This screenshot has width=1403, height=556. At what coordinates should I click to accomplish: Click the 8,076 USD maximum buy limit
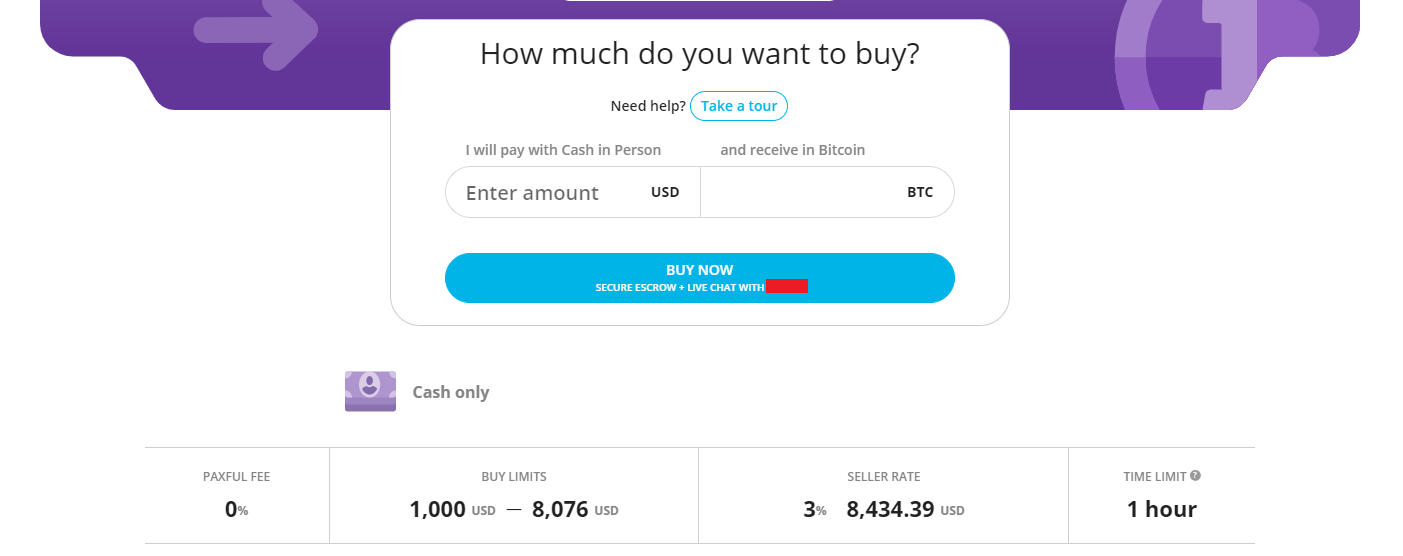pos(574,509)
